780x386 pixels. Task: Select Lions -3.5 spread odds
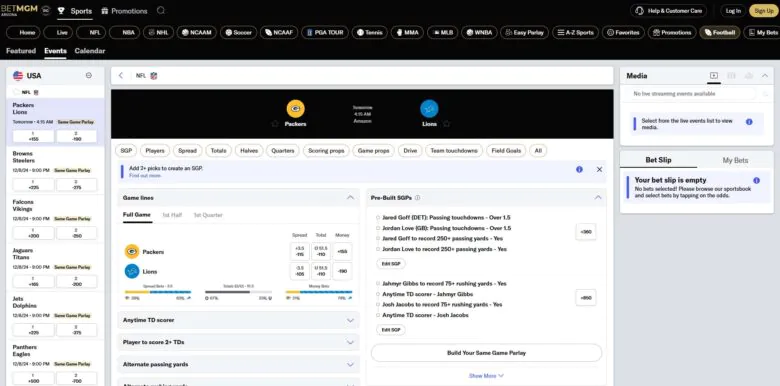tap(300, 271)
